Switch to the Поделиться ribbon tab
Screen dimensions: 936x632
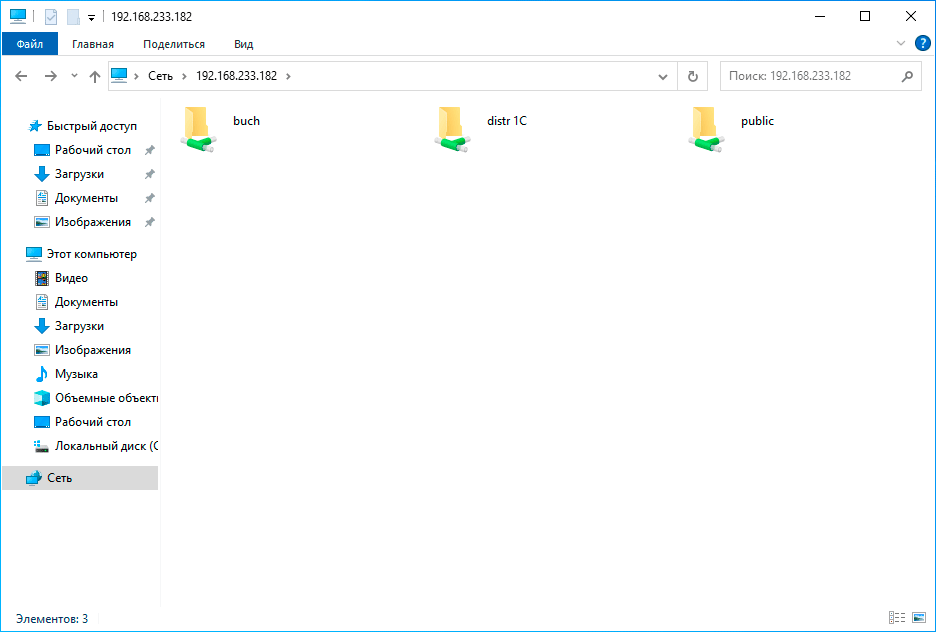pyautogui.click(x=174, y=44)
